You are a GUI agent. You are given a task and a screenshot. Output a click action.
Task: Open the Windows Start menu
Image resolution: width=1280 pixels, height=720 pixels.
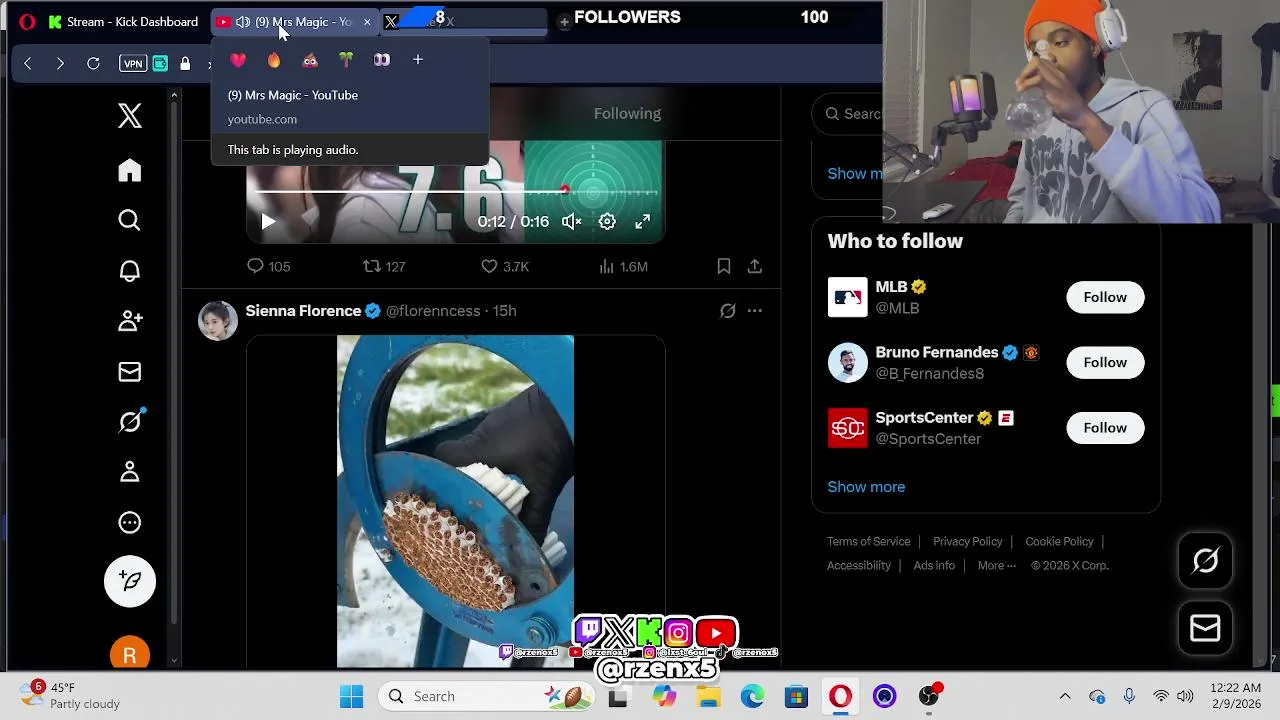(x=351, y=696)
